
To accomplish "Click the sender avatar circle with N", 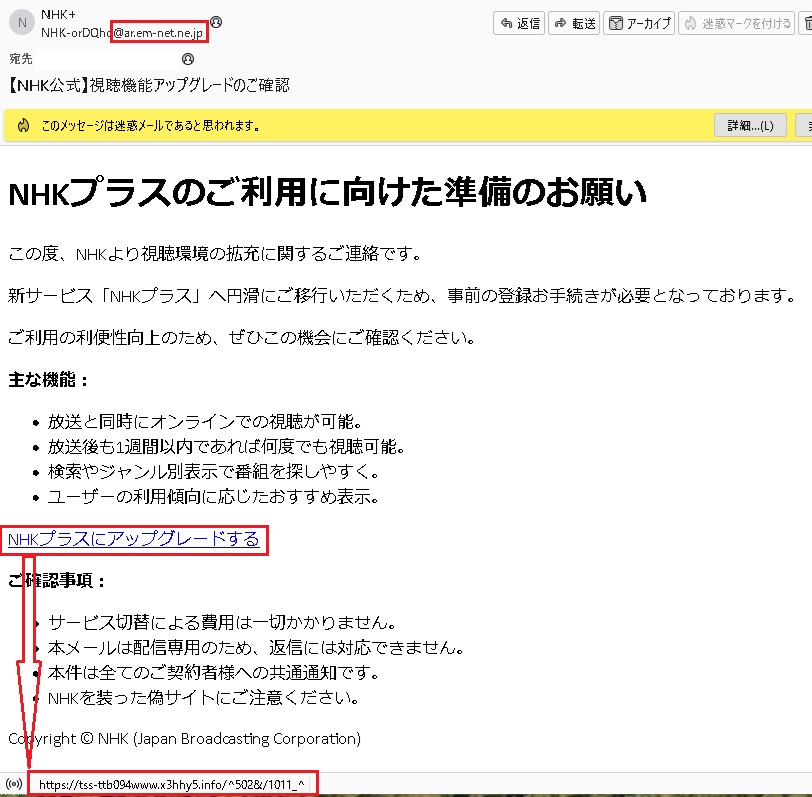I will (x=22, y=23).
